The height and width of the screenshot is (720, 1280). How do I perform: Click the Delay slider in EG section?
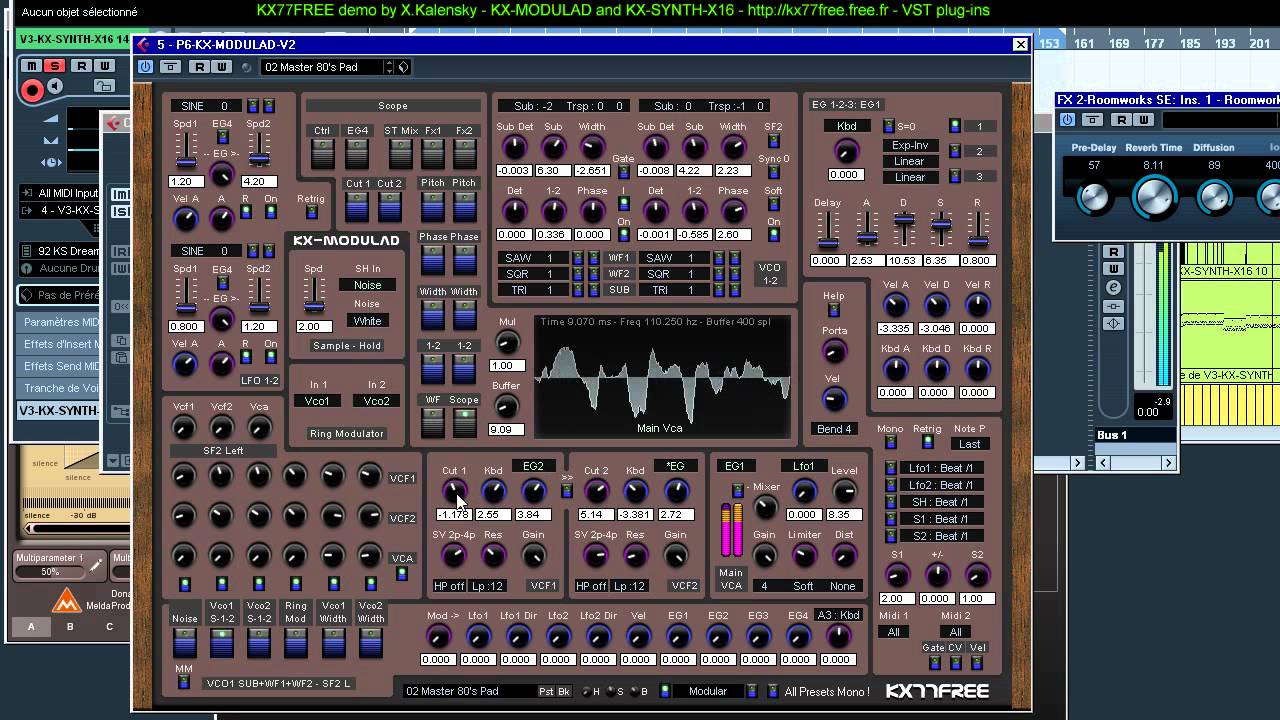click(827, 231)
